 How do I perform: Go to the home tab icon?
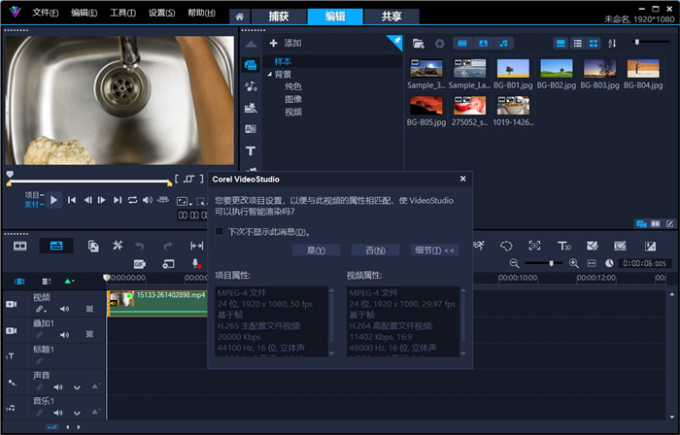[239, 17]
